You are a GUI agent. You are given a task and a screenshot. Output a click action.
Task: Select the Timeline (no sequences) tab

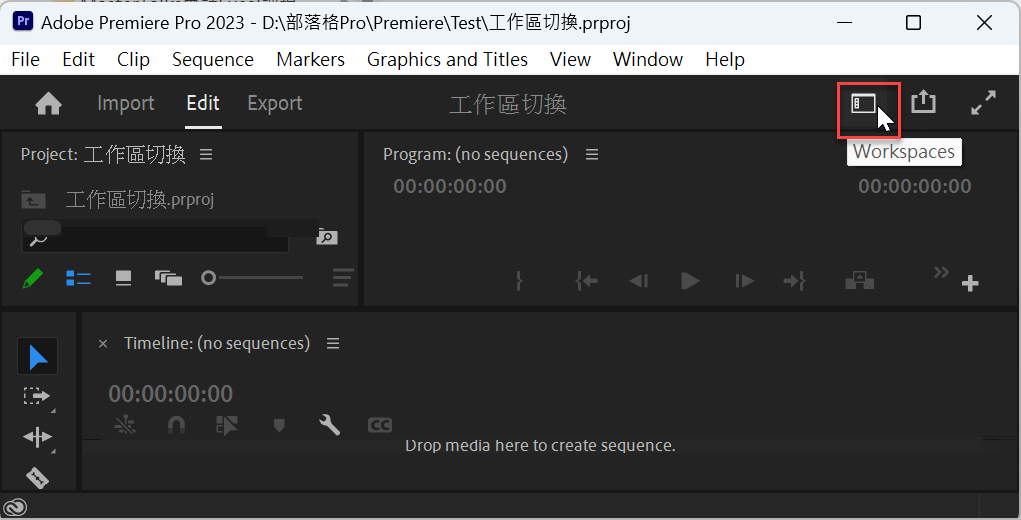click(217, 343)
